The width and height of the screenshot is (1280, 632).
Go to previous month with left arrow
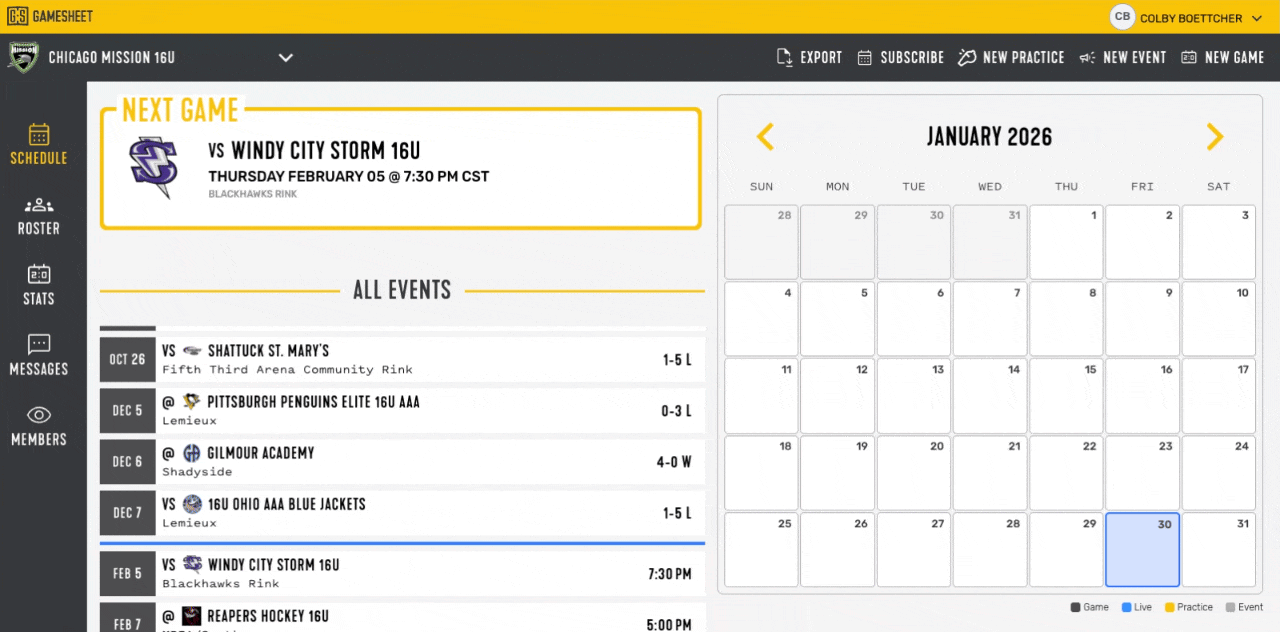pos(765,137)
